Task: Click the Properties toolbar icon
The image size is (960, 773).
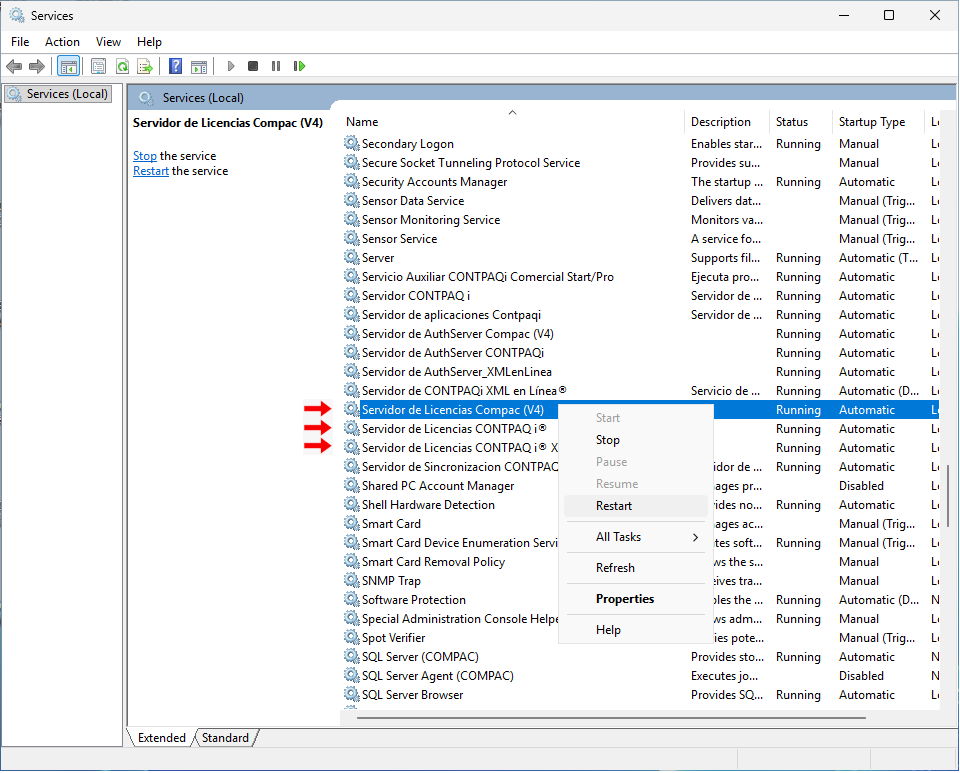Action: pos(98,66)
